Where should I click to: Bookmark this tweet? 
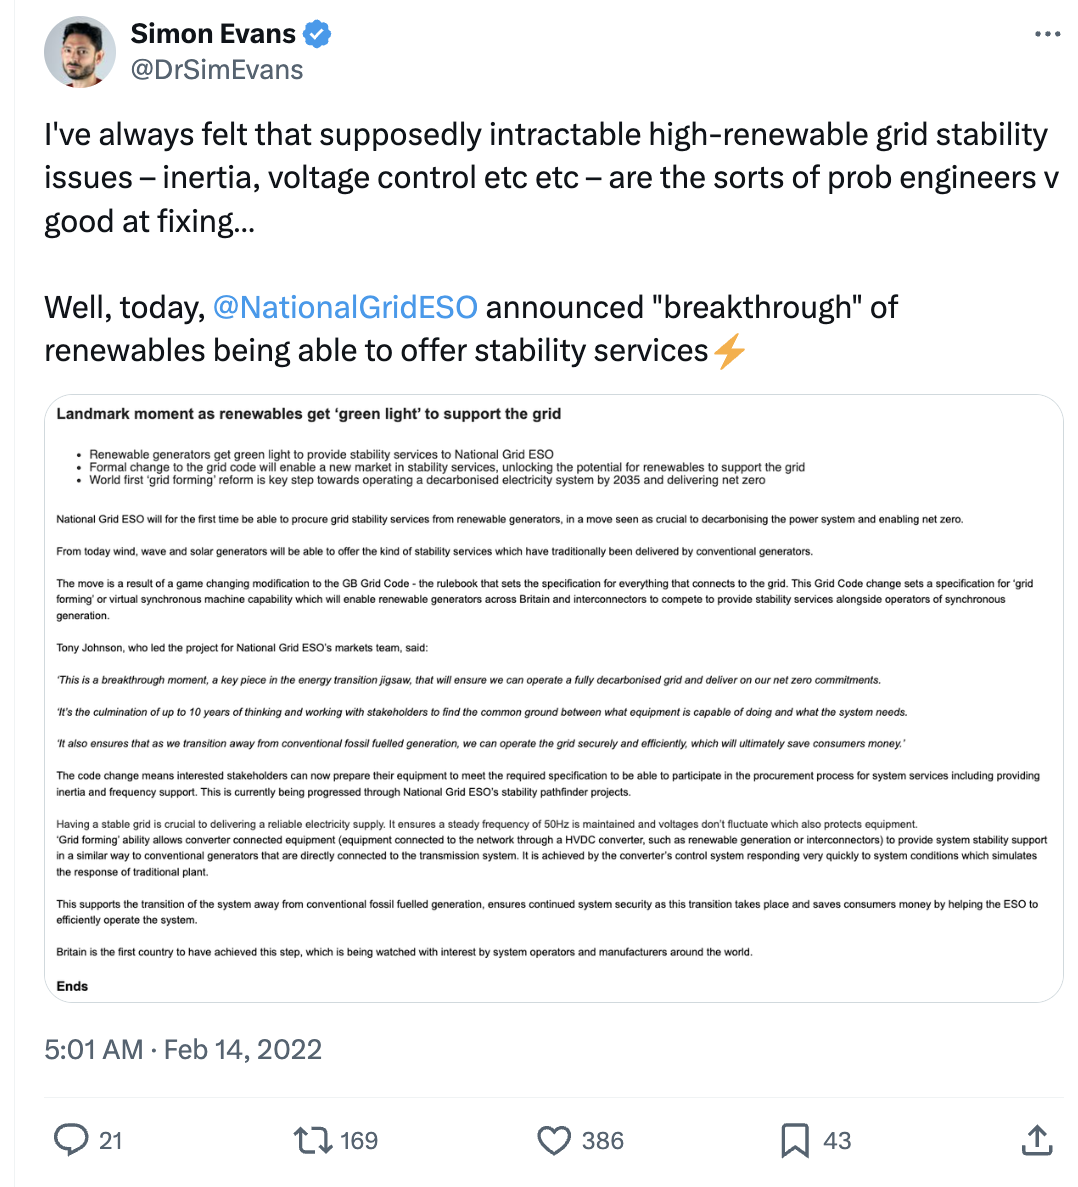point(795,1140)
